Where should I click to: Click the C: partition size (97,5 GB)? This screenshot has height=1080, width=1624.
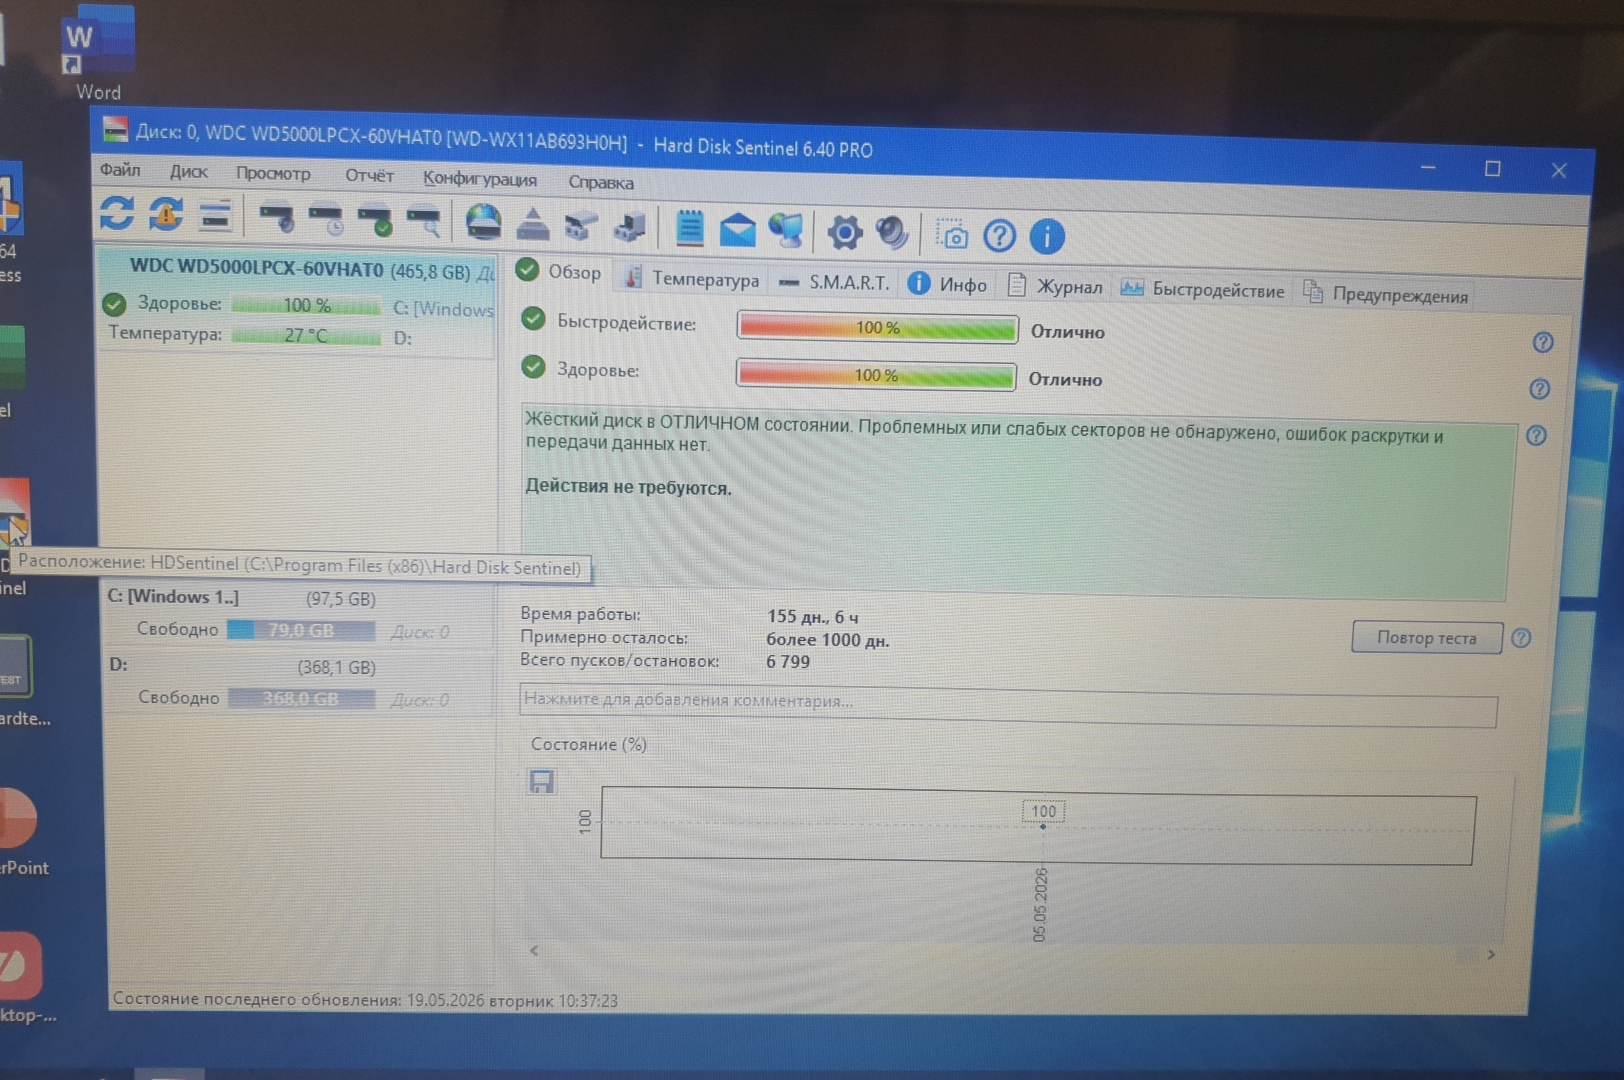341,599
